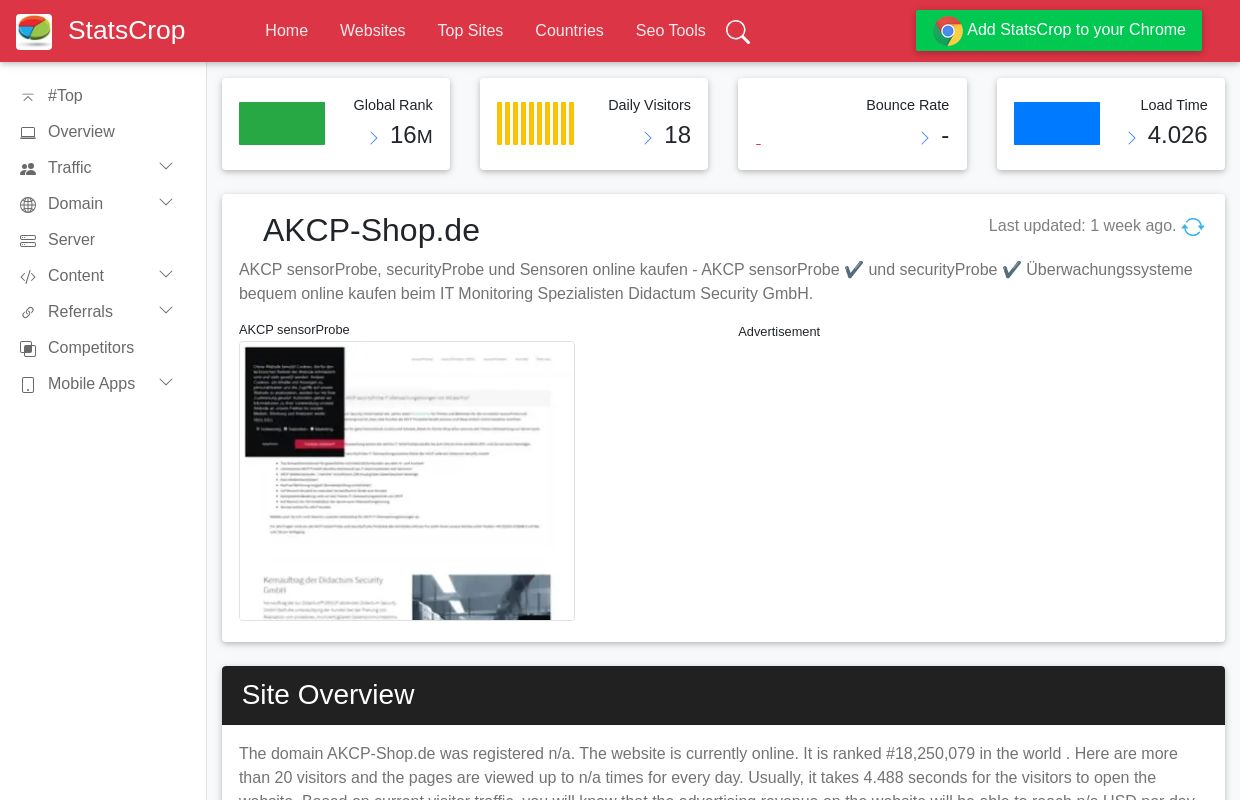The width and height of the screenshot is (1240, 800).
Task: Expand the Mobile Apps sidebar chevron
Action: tap(166, 382)
